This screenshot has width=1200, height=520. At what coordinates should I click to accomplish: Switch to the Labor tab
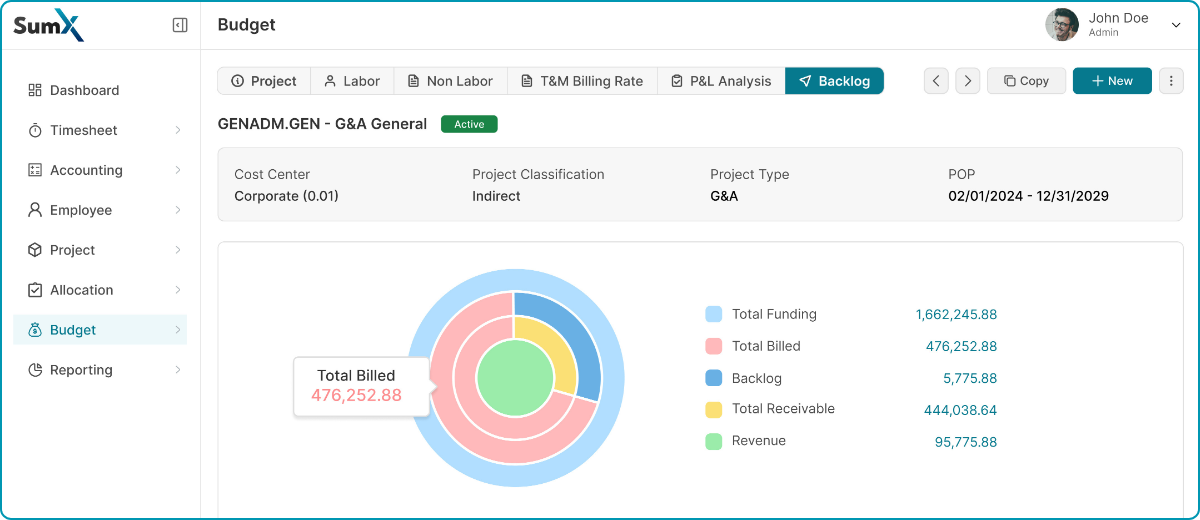[x=352, y=81]
